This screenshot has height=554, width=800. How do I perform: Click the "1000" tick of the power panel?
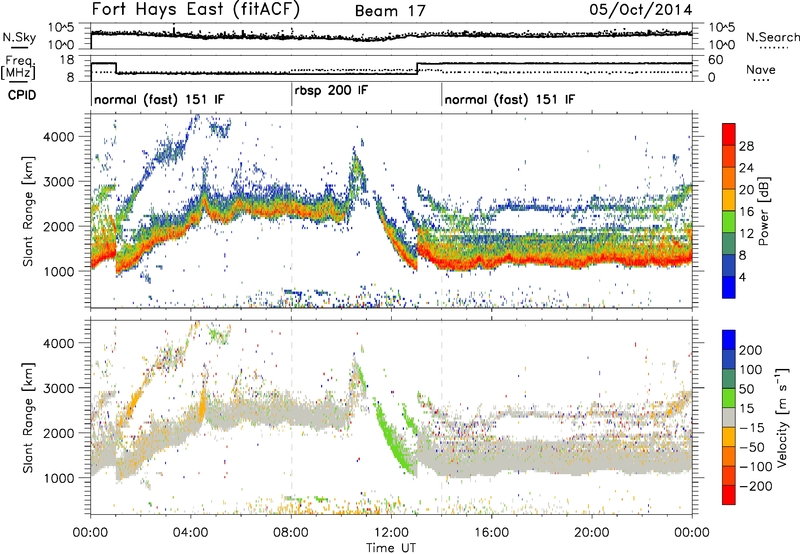pyautogui.click(x=58, y=271)
